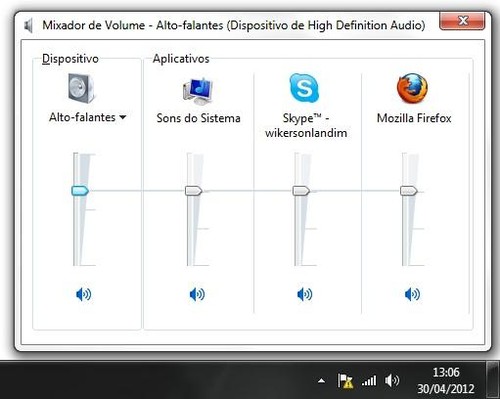
Task: Click the Skype volume slider handle
Action: tap(301, 191)
